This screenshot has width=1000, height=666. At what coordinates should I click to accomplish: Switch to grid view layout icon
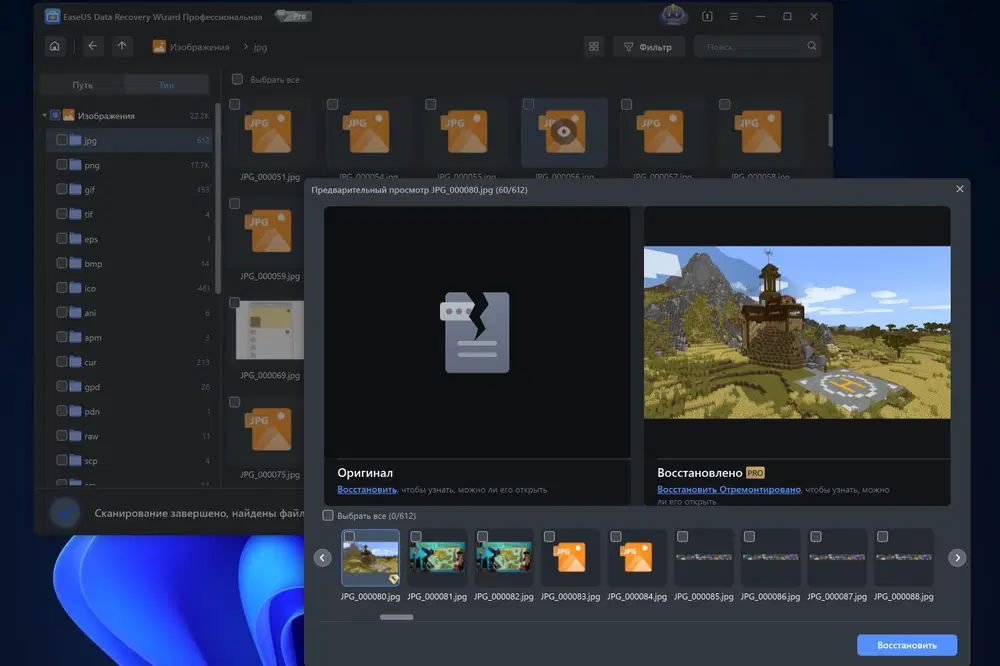tap(594, 46)
